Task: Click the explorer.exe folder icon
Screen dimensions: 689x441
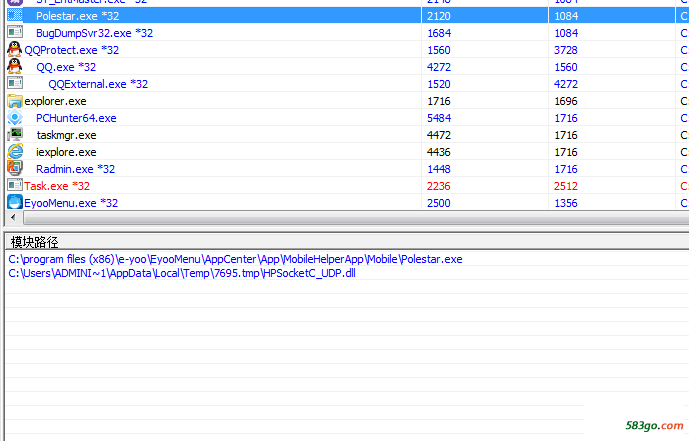Action: [x=15, y=101]
